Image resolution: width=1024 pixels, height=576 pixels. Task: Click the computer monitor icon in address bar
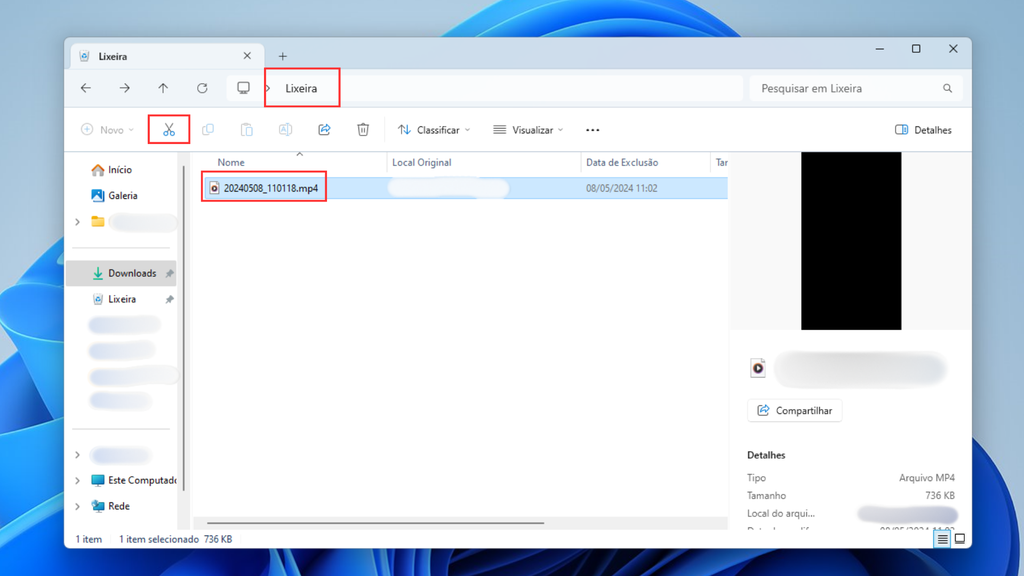click(243, 88)
